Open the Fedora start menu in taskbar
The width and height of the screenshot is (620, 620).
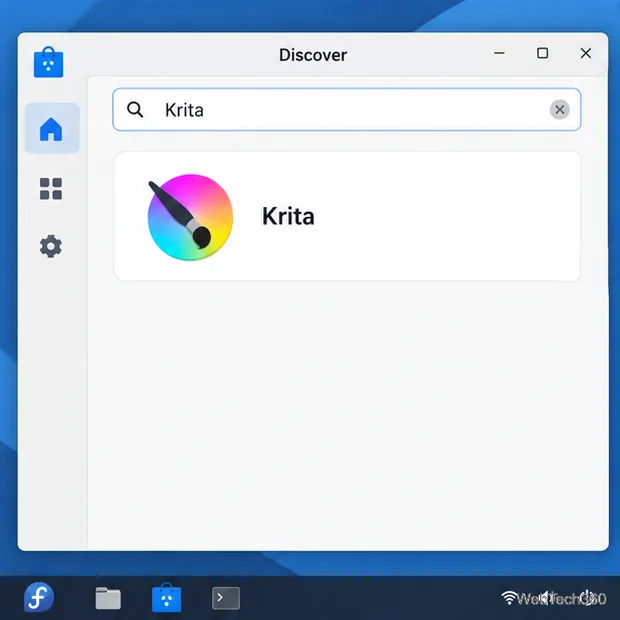tap(39, 597)
